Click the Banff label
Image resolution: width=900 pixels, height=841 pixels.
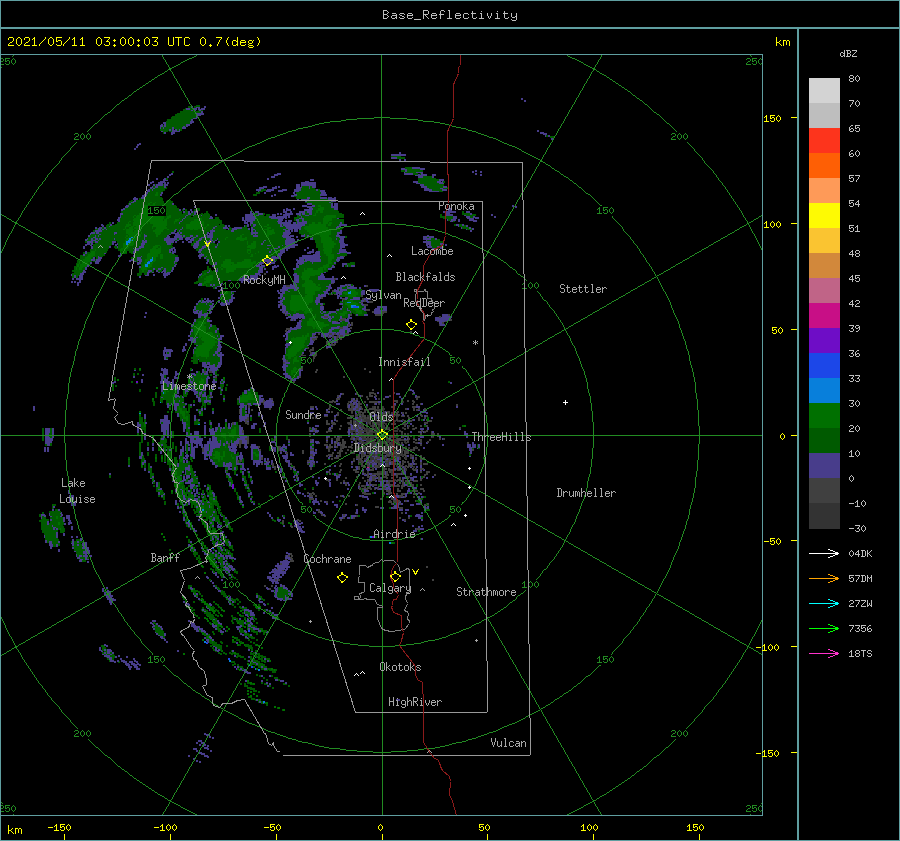coord(165,557)
